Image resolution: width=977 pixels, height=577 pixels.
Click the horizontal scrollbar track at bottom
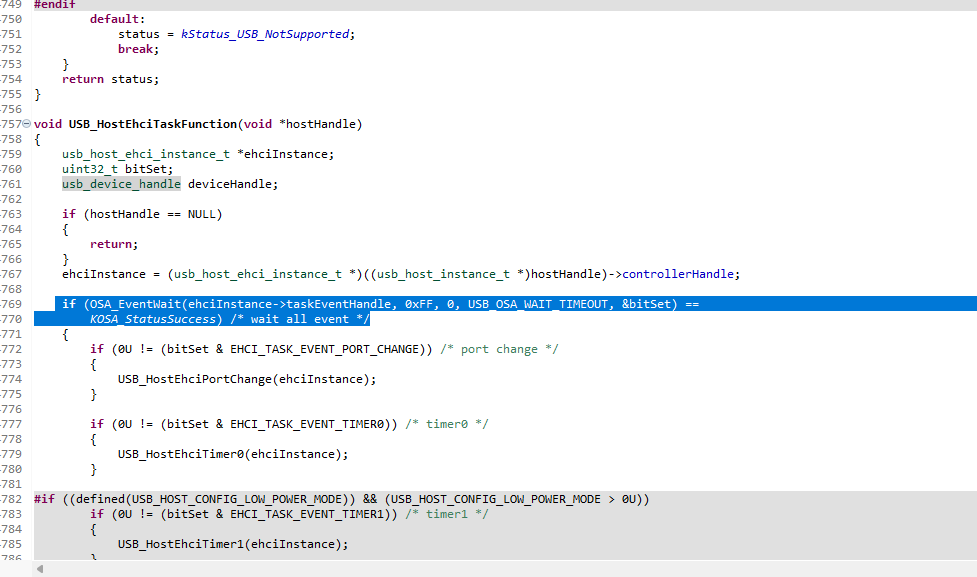[x=500, y=567]
